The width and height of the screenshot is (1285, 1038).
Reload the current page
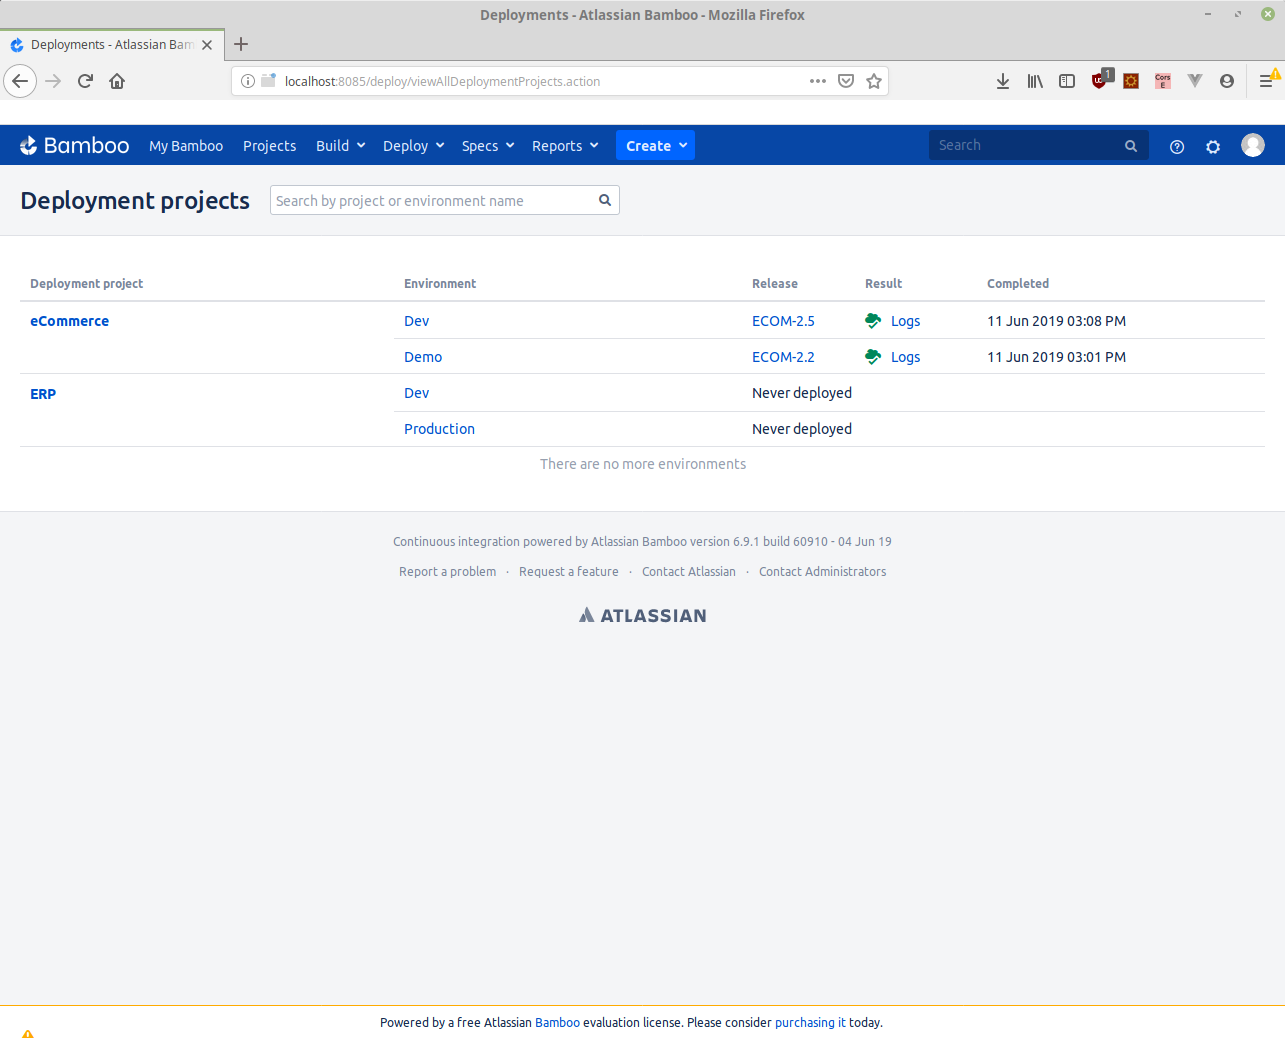tap(85, 82)
